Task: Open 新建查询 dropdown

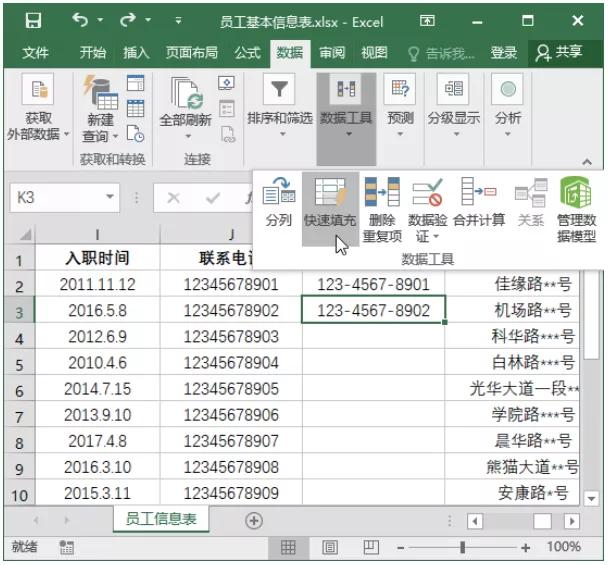Action: pyautogui.click(x=100, y=109)
